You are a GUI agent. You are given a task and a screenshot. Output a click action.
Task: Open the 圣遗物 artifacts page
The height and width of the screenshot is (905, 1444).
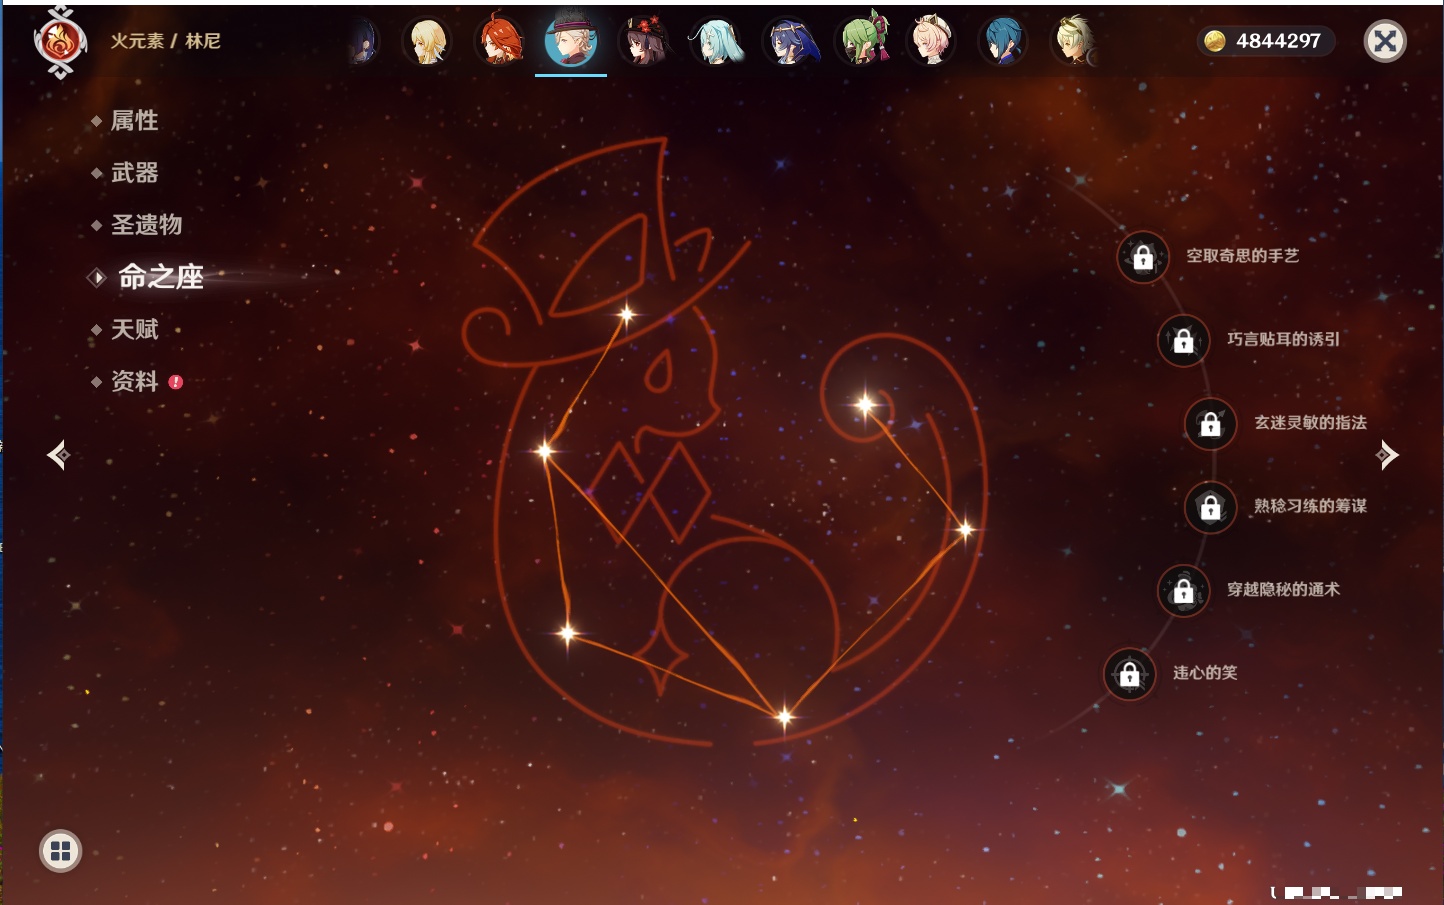point(146,225)
